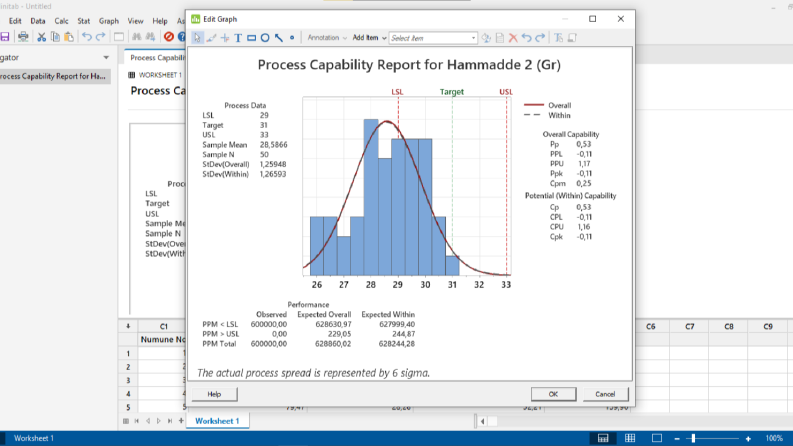Open the Annotation dropdown
This screenshot has height=446, width=793.
327,38
